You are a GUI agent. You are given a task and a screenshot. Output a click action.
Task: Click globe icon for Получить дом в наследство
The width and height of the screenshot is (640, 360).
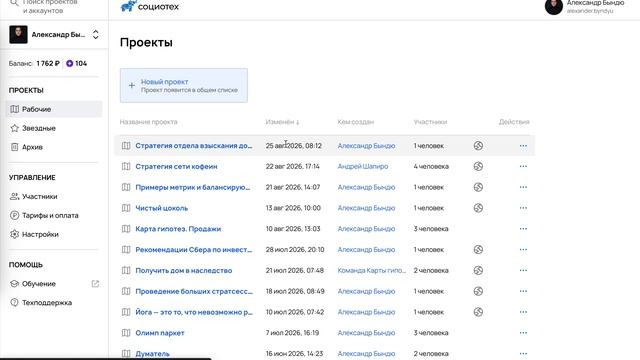[x=478, y=271]
